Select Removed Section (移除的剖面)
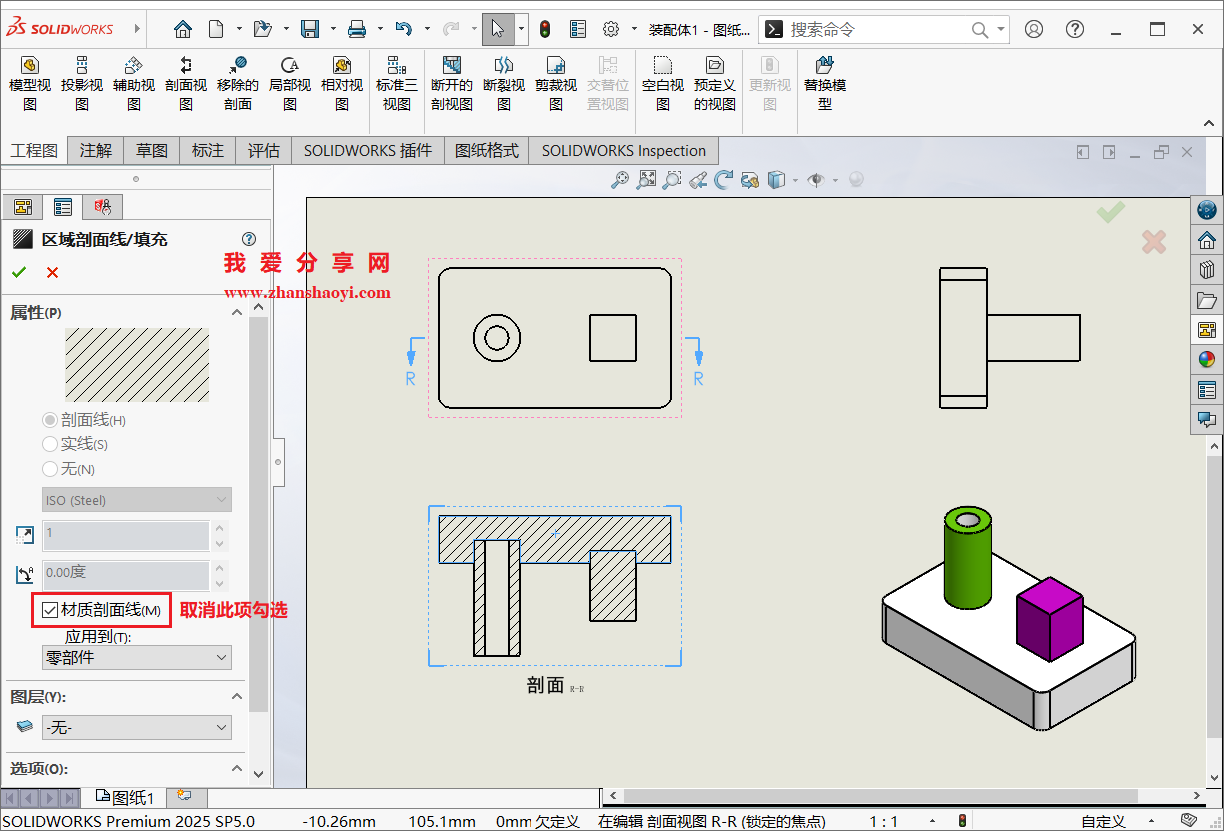Image resolution: width=1224 pixels, height=831 pixels. point(238,83)
